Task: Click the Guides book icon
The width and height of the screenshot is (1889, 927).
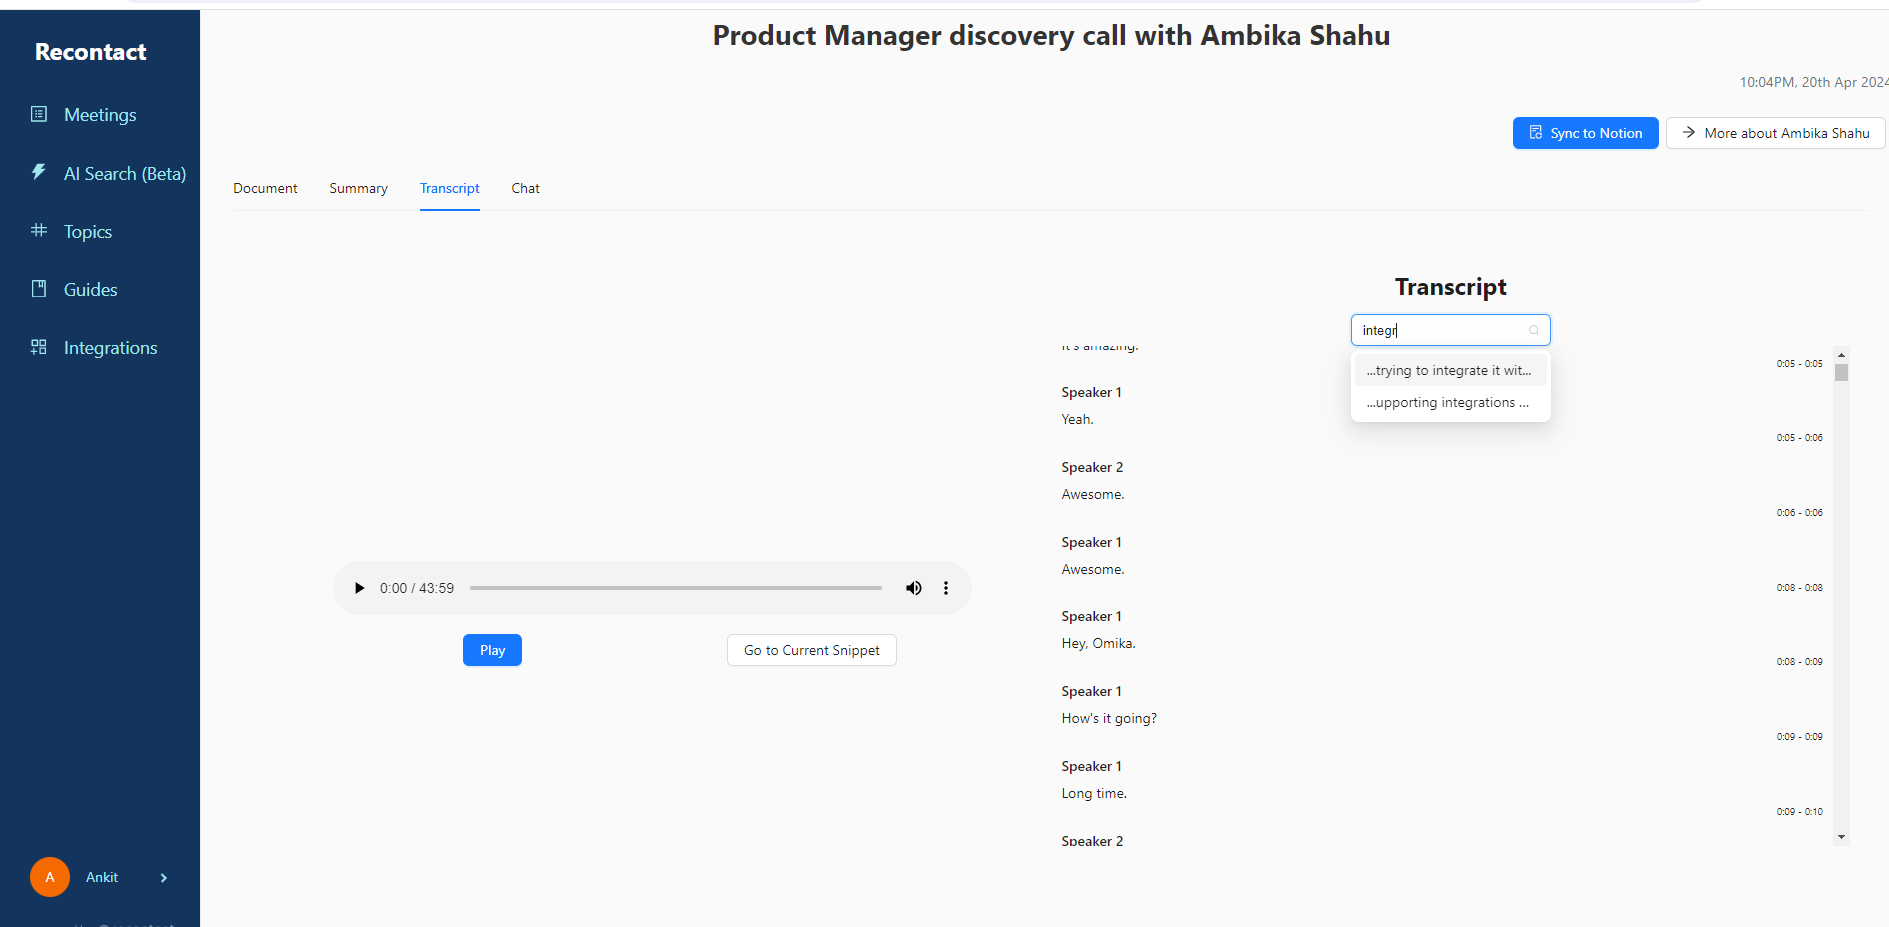Action: tap(39, 289)
